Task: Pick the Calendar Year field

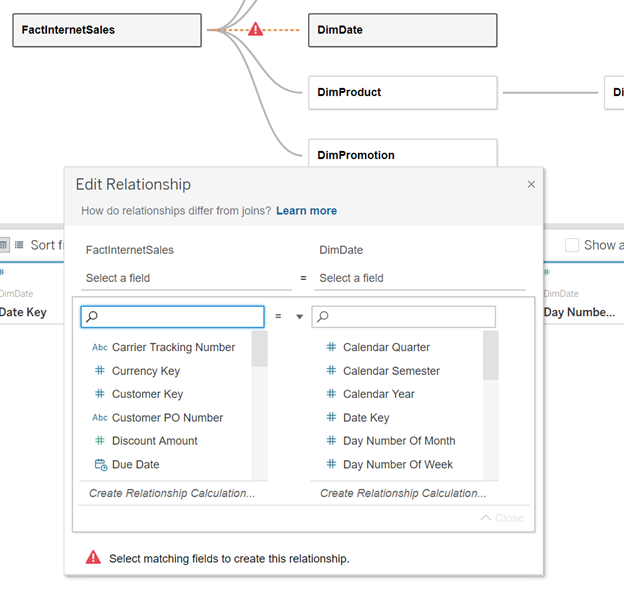Action: coord(378,394)
